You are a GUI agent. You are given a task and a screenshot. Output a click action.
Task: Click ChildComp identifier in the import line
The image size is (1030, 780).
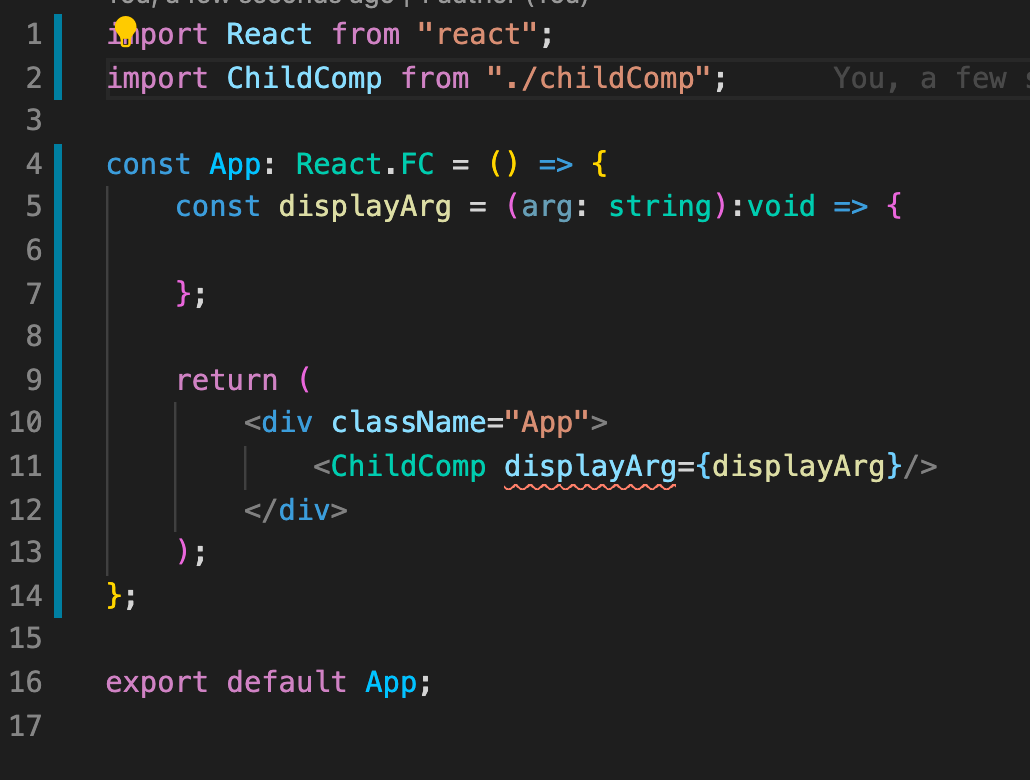[304, 78]
